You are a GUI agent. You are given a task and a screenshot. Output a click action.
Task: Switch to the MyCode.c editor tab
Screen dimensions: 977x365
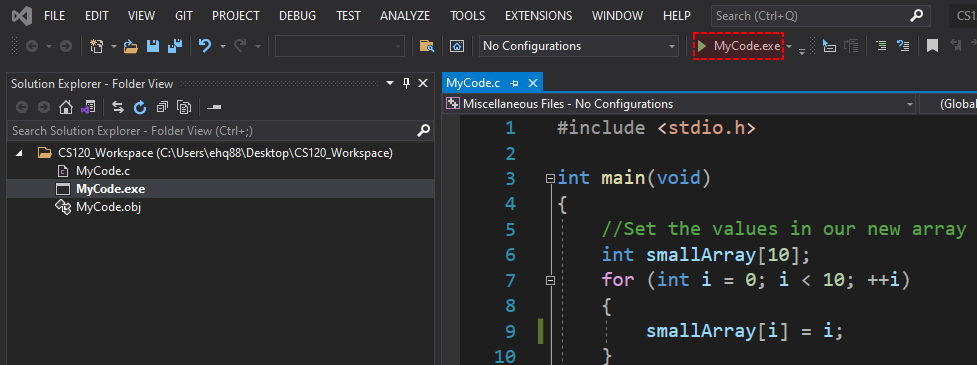(x=474, y=83)
